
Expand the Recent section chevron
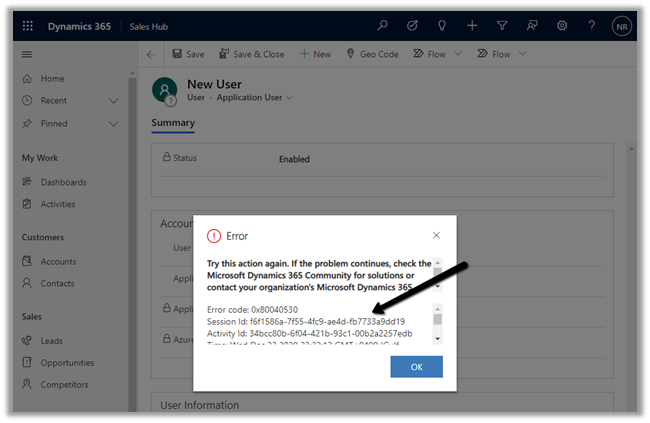coord(113,101)
